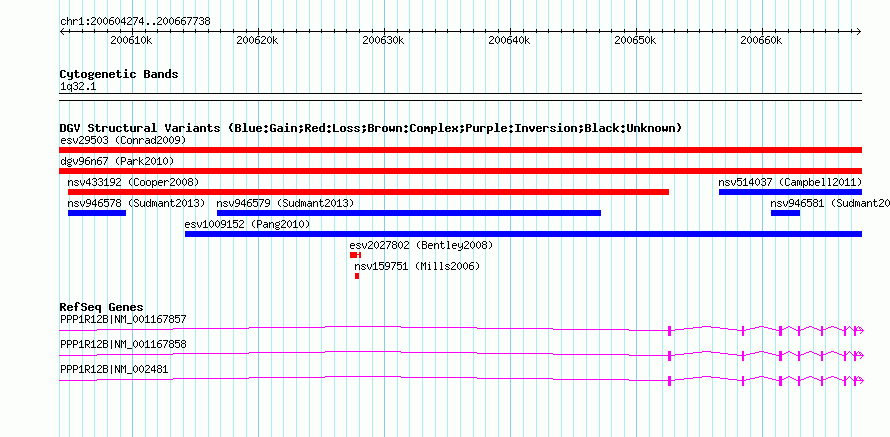Select the blue esv1009152 gain bar

point(523,234)
